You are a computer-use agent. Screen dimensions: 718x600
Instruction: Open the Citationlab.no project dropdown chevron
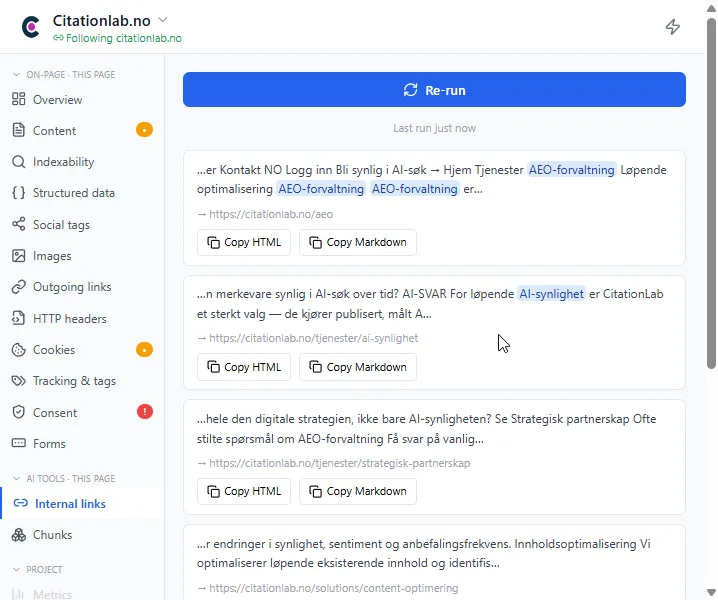pos(163,20)
